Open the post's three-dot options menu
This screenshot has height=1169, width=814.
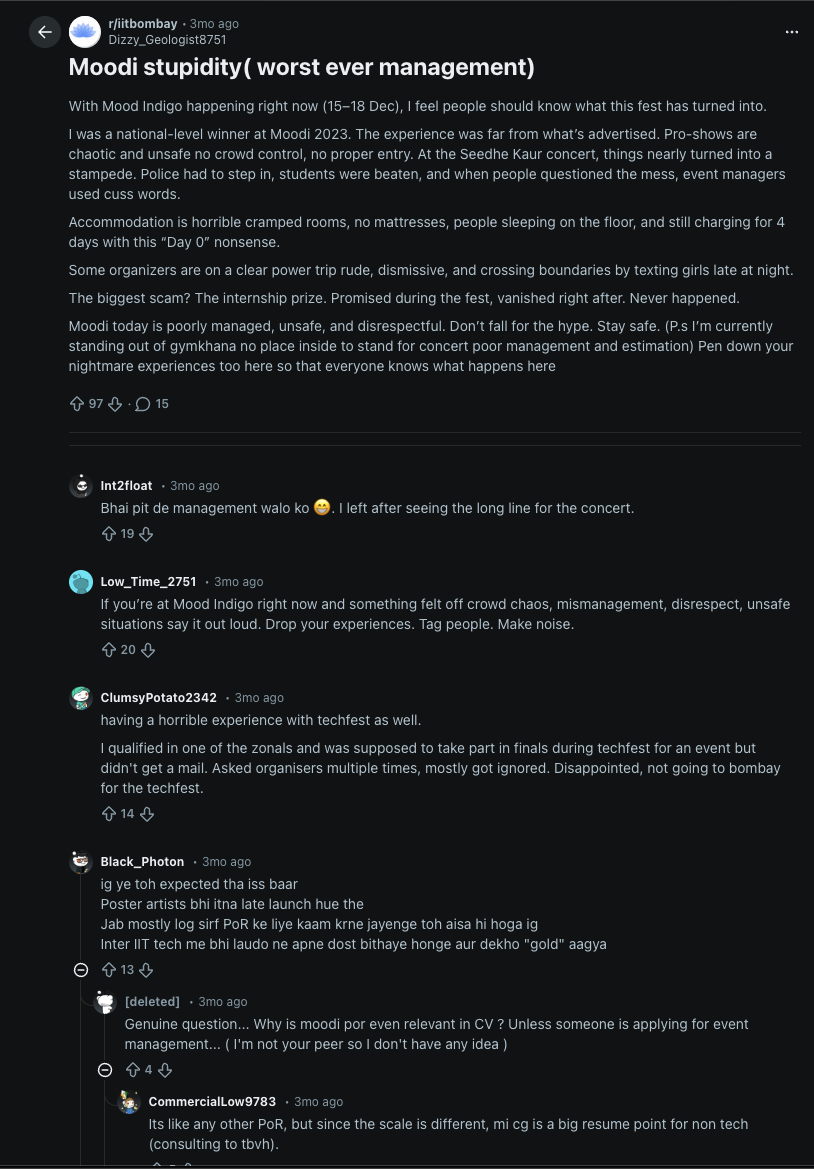point(792,32)
